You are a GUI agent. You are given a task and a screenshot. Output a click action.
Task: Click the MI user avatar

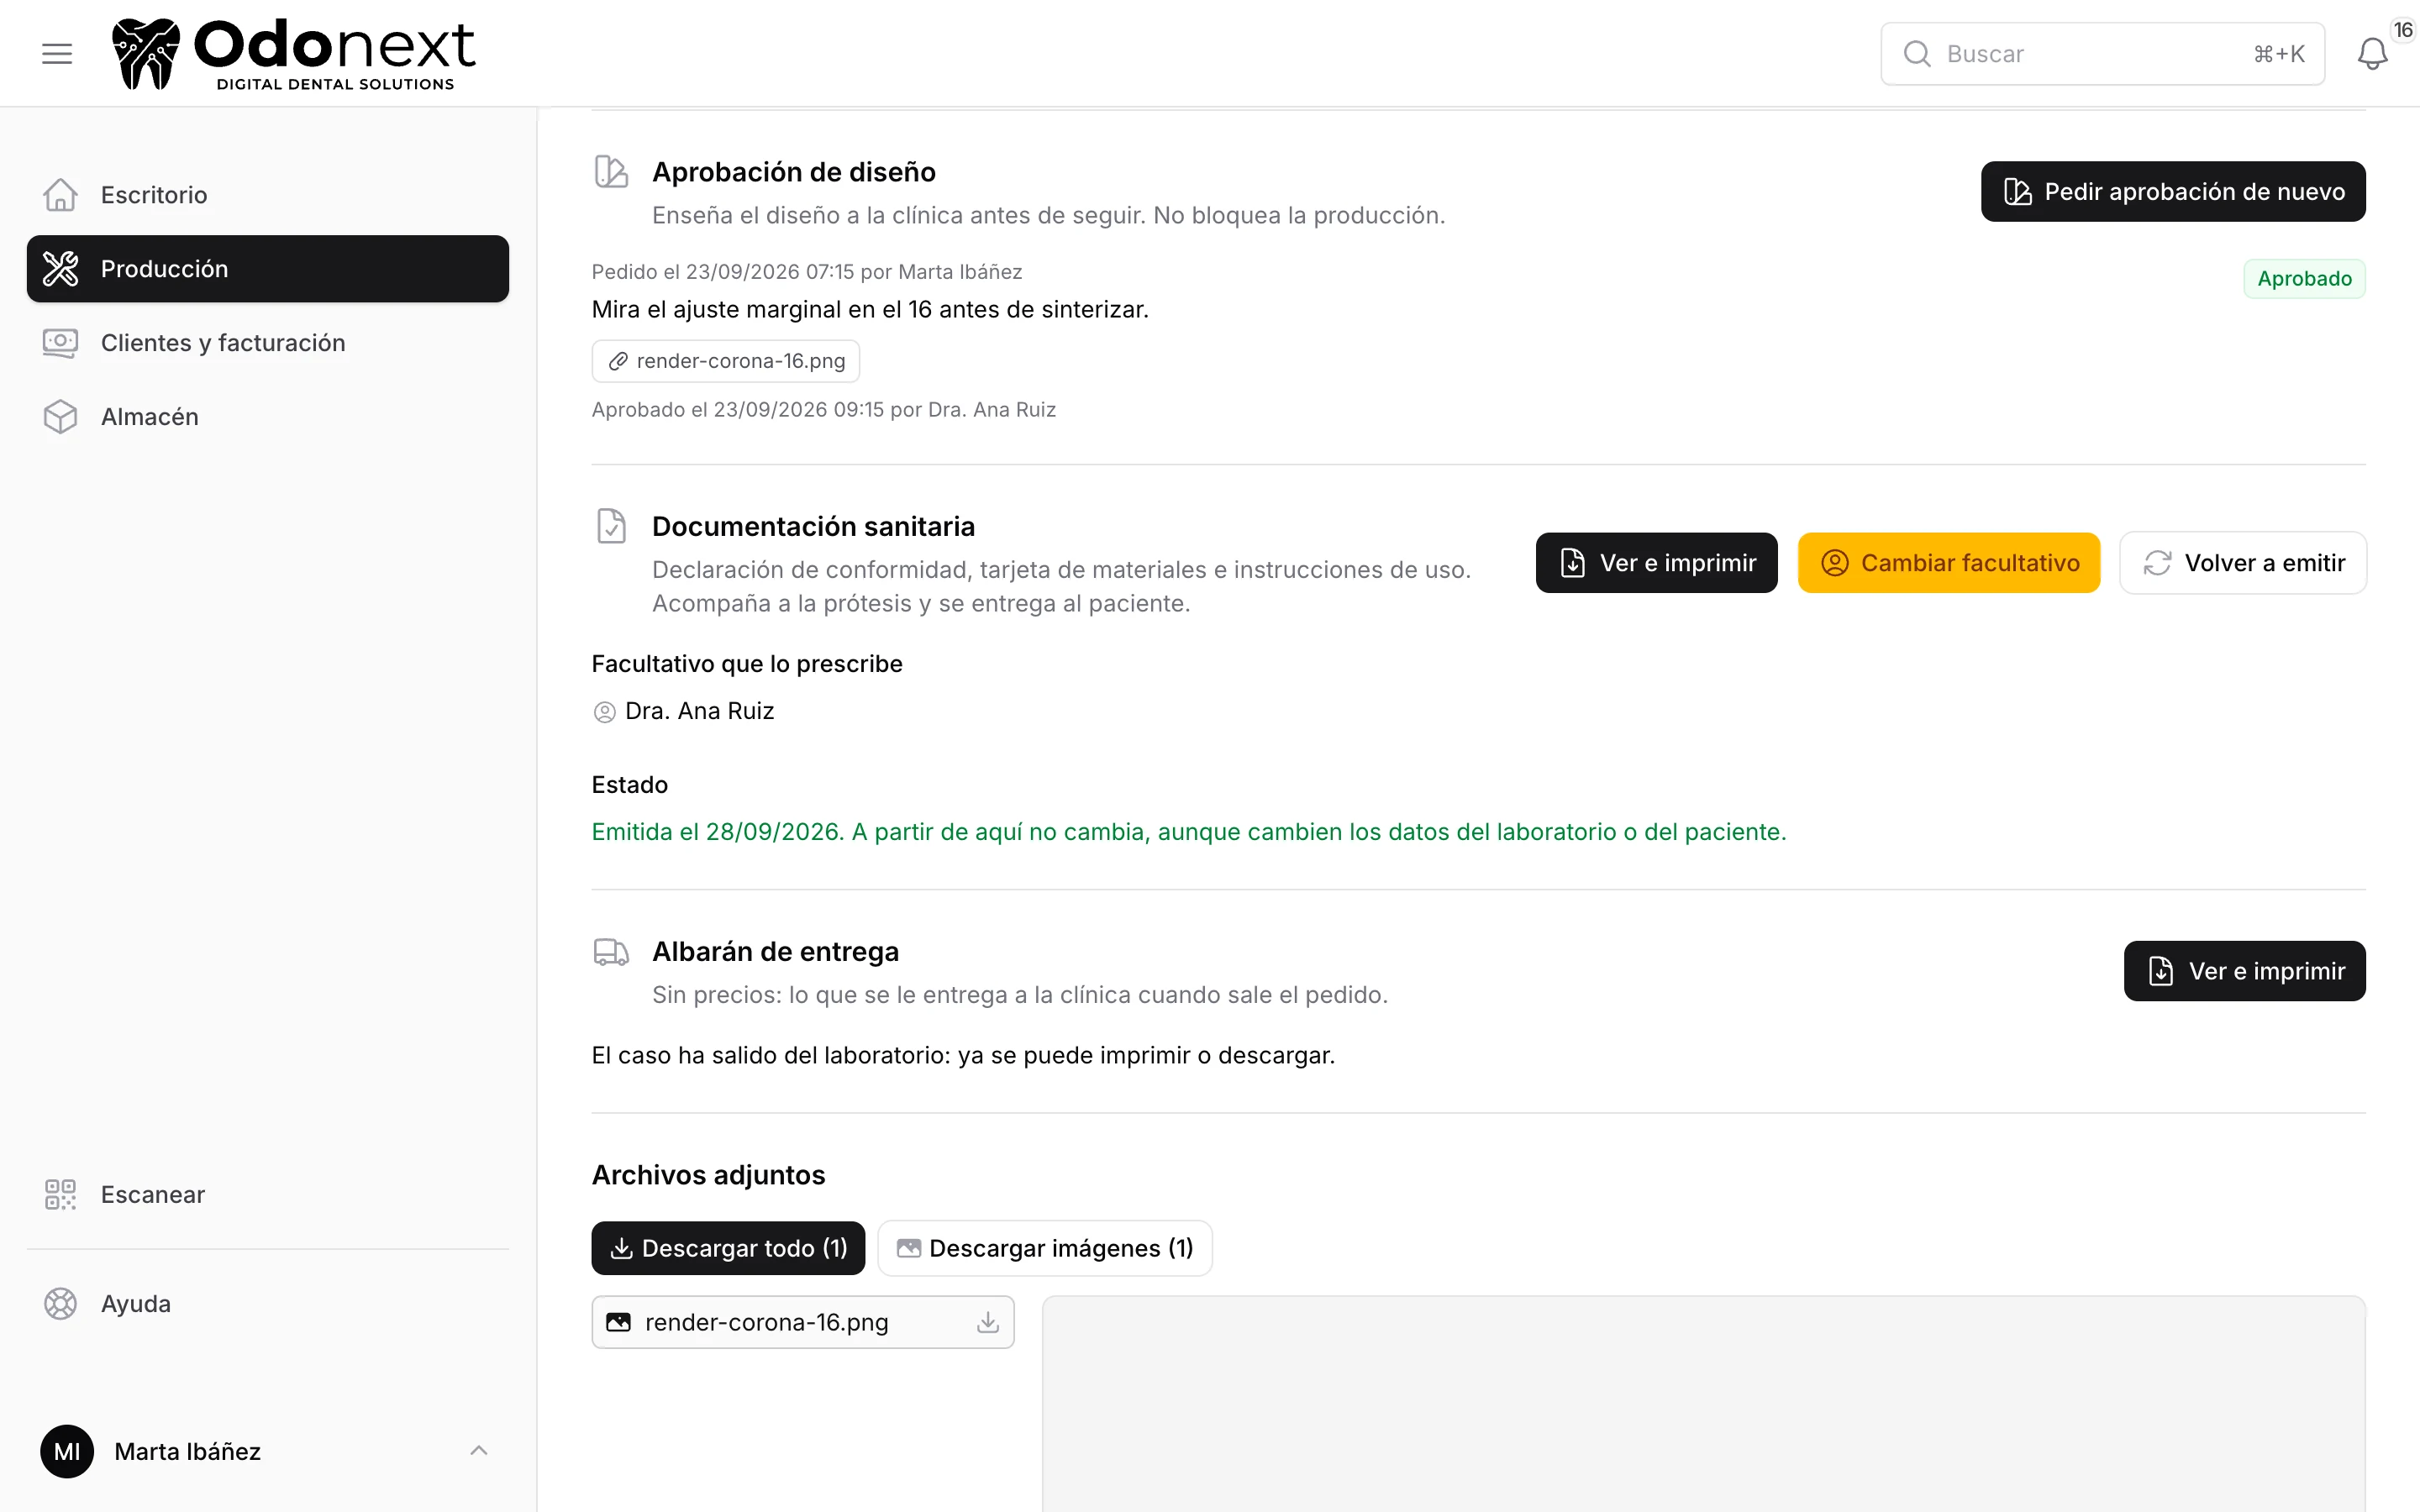tap(67, 1451)
